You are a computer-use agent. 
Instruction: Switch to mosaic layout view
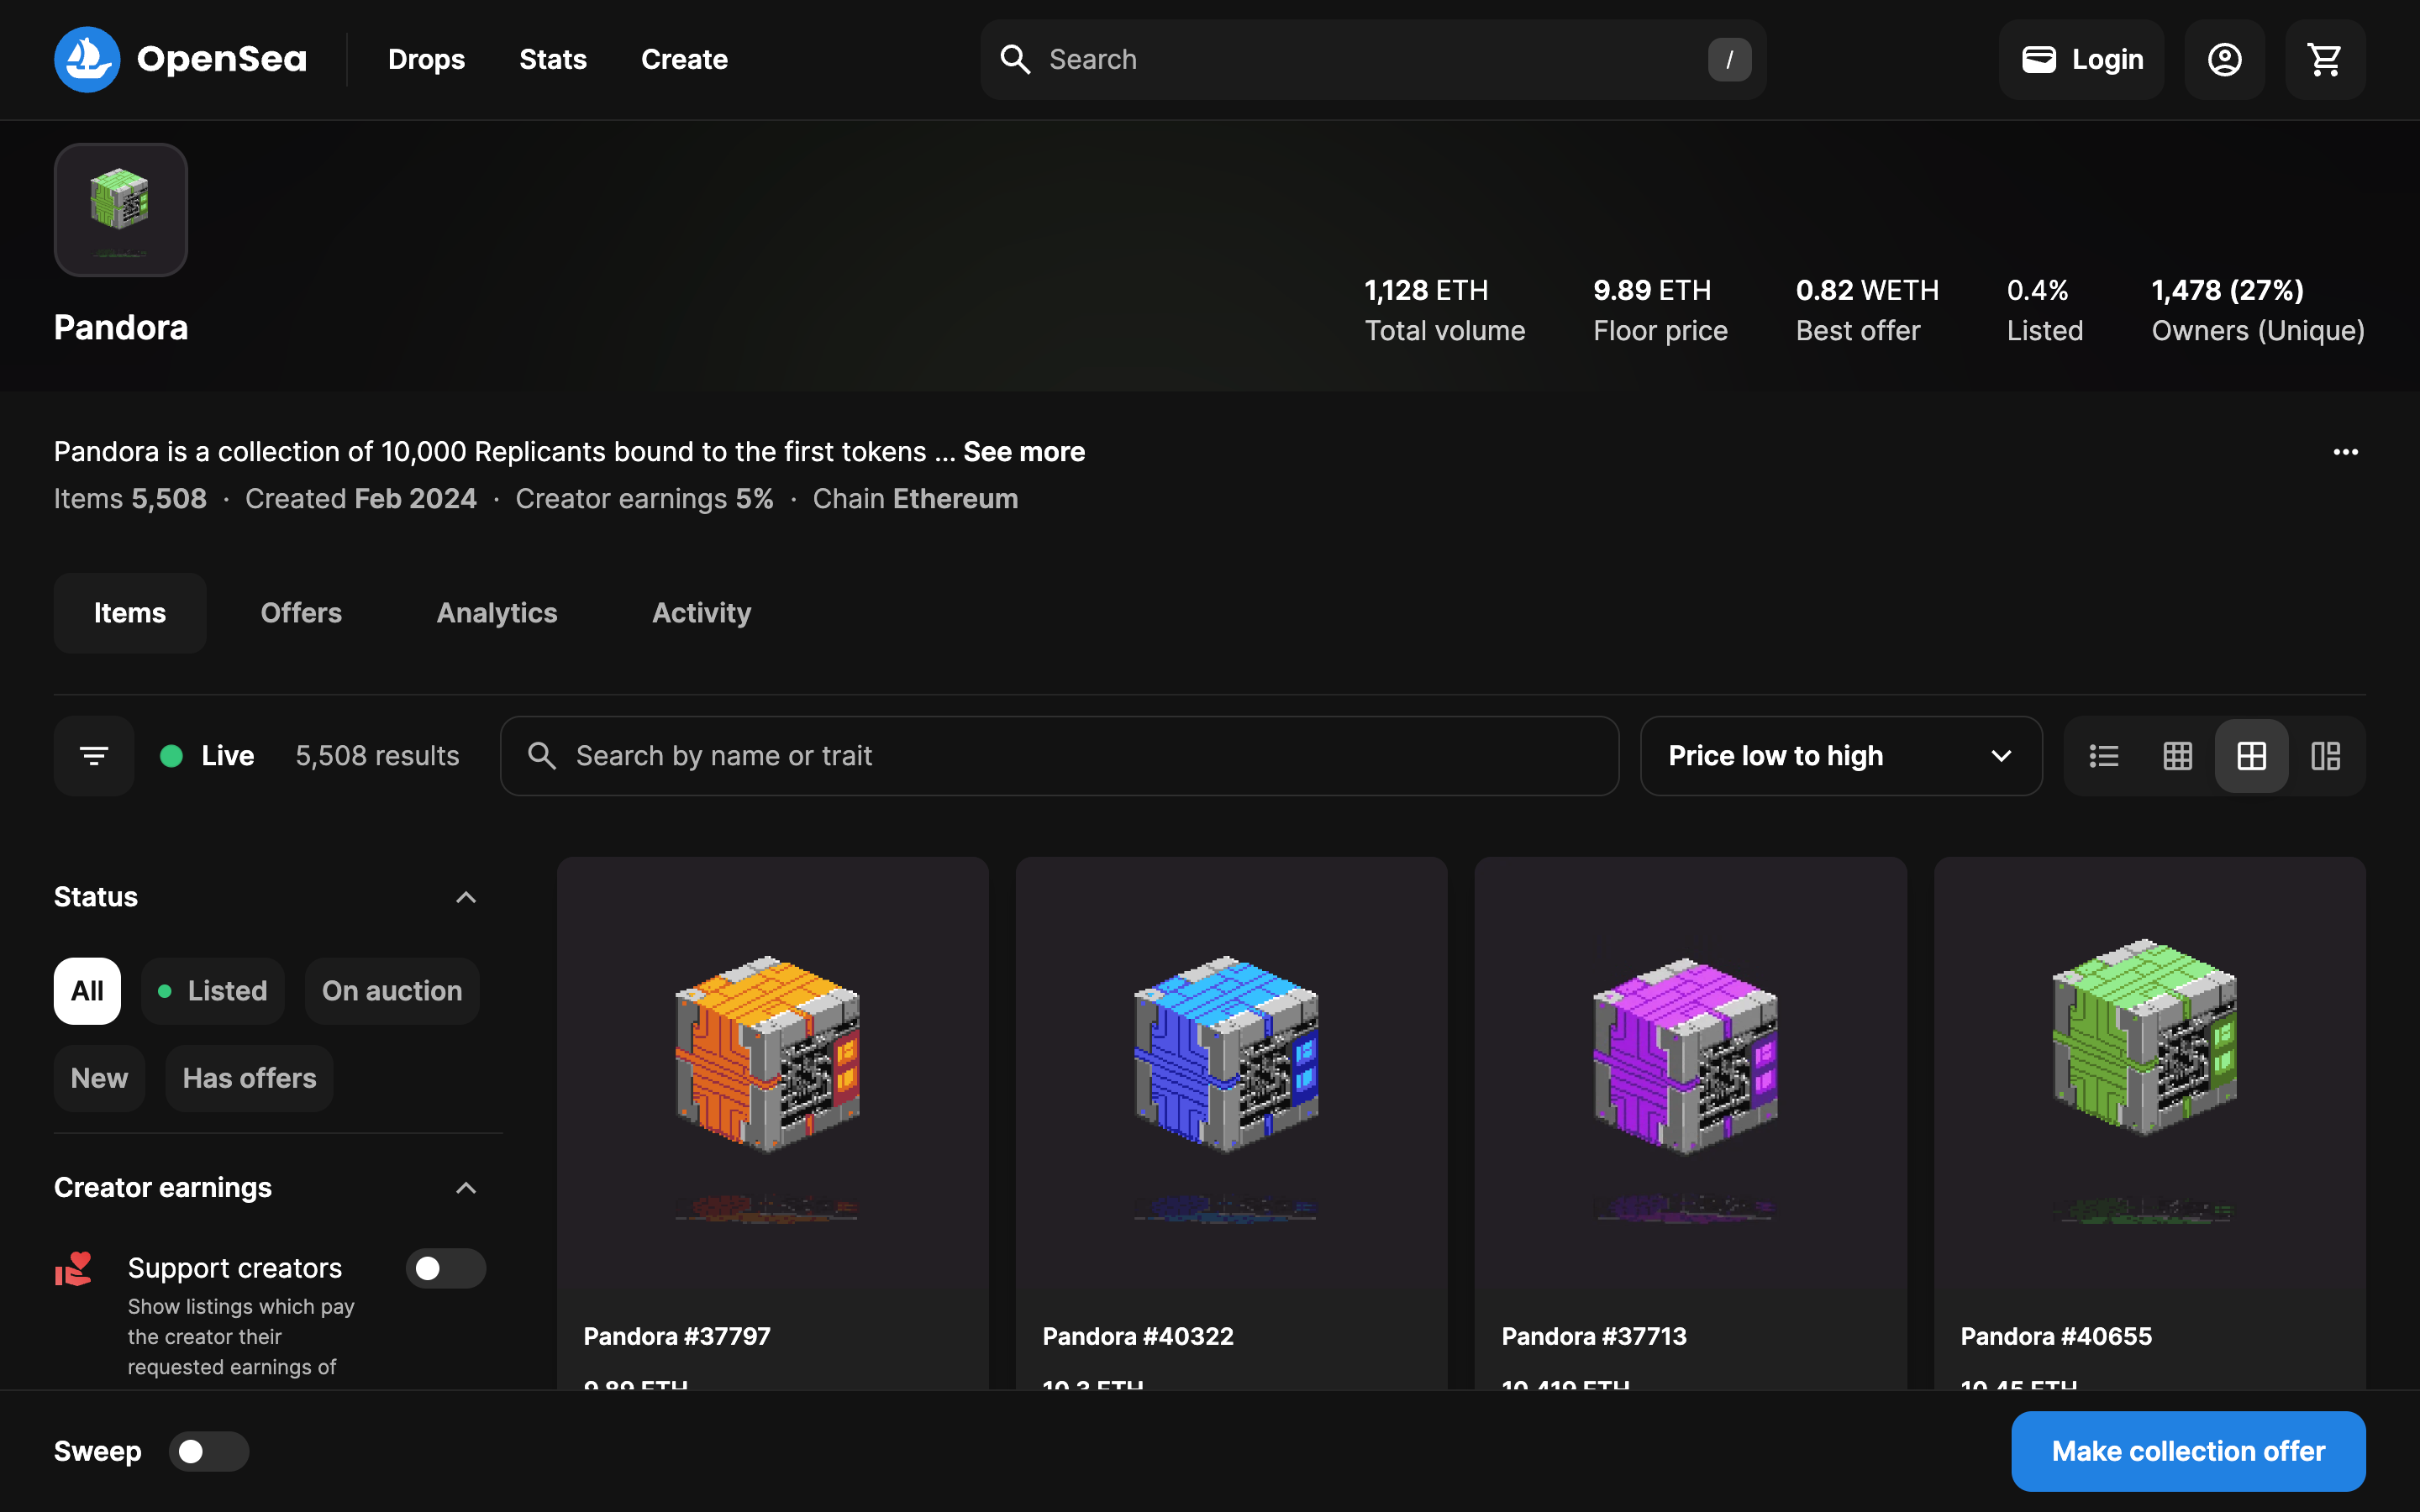[x=2325, y=756]
